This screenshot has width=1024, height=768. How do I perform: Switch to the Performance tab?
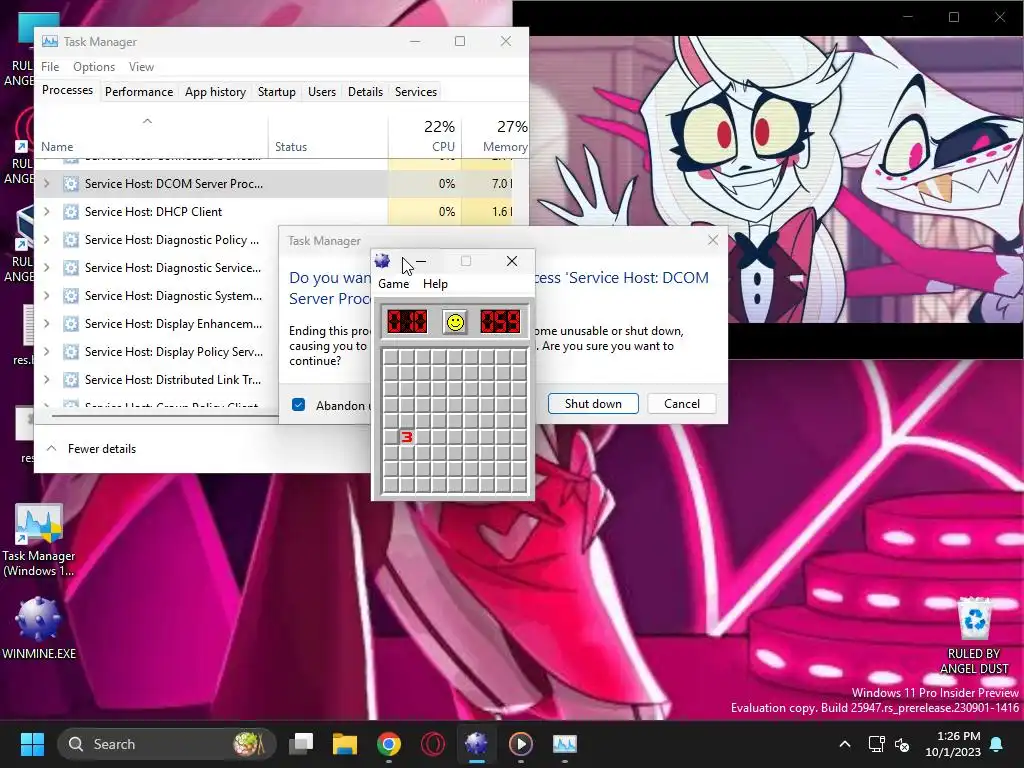138,92
